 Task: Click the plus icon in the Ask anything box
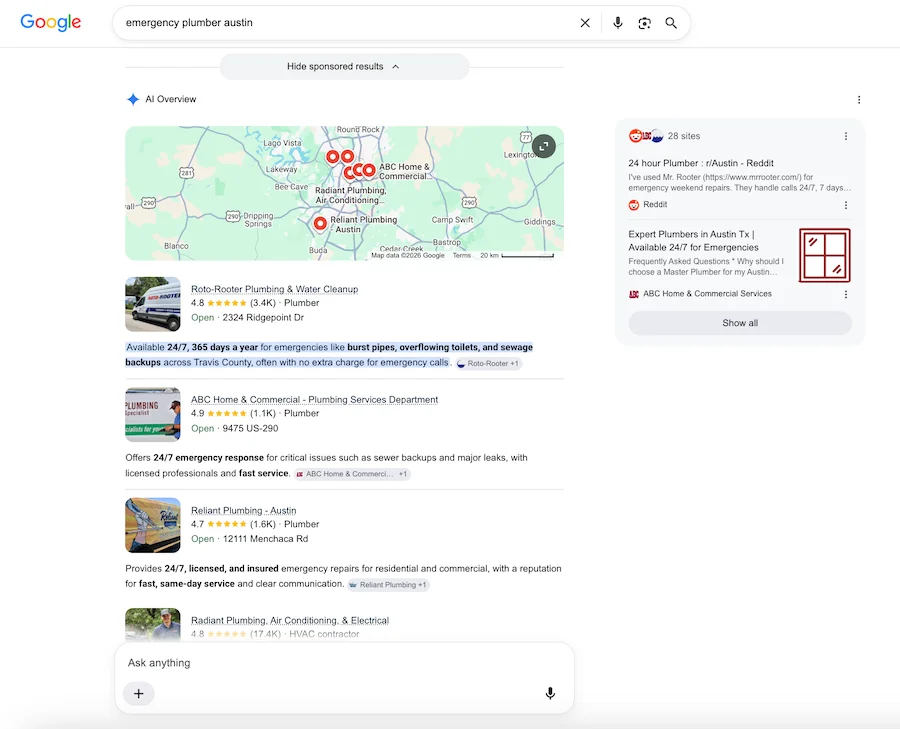[x=138, y=693]
